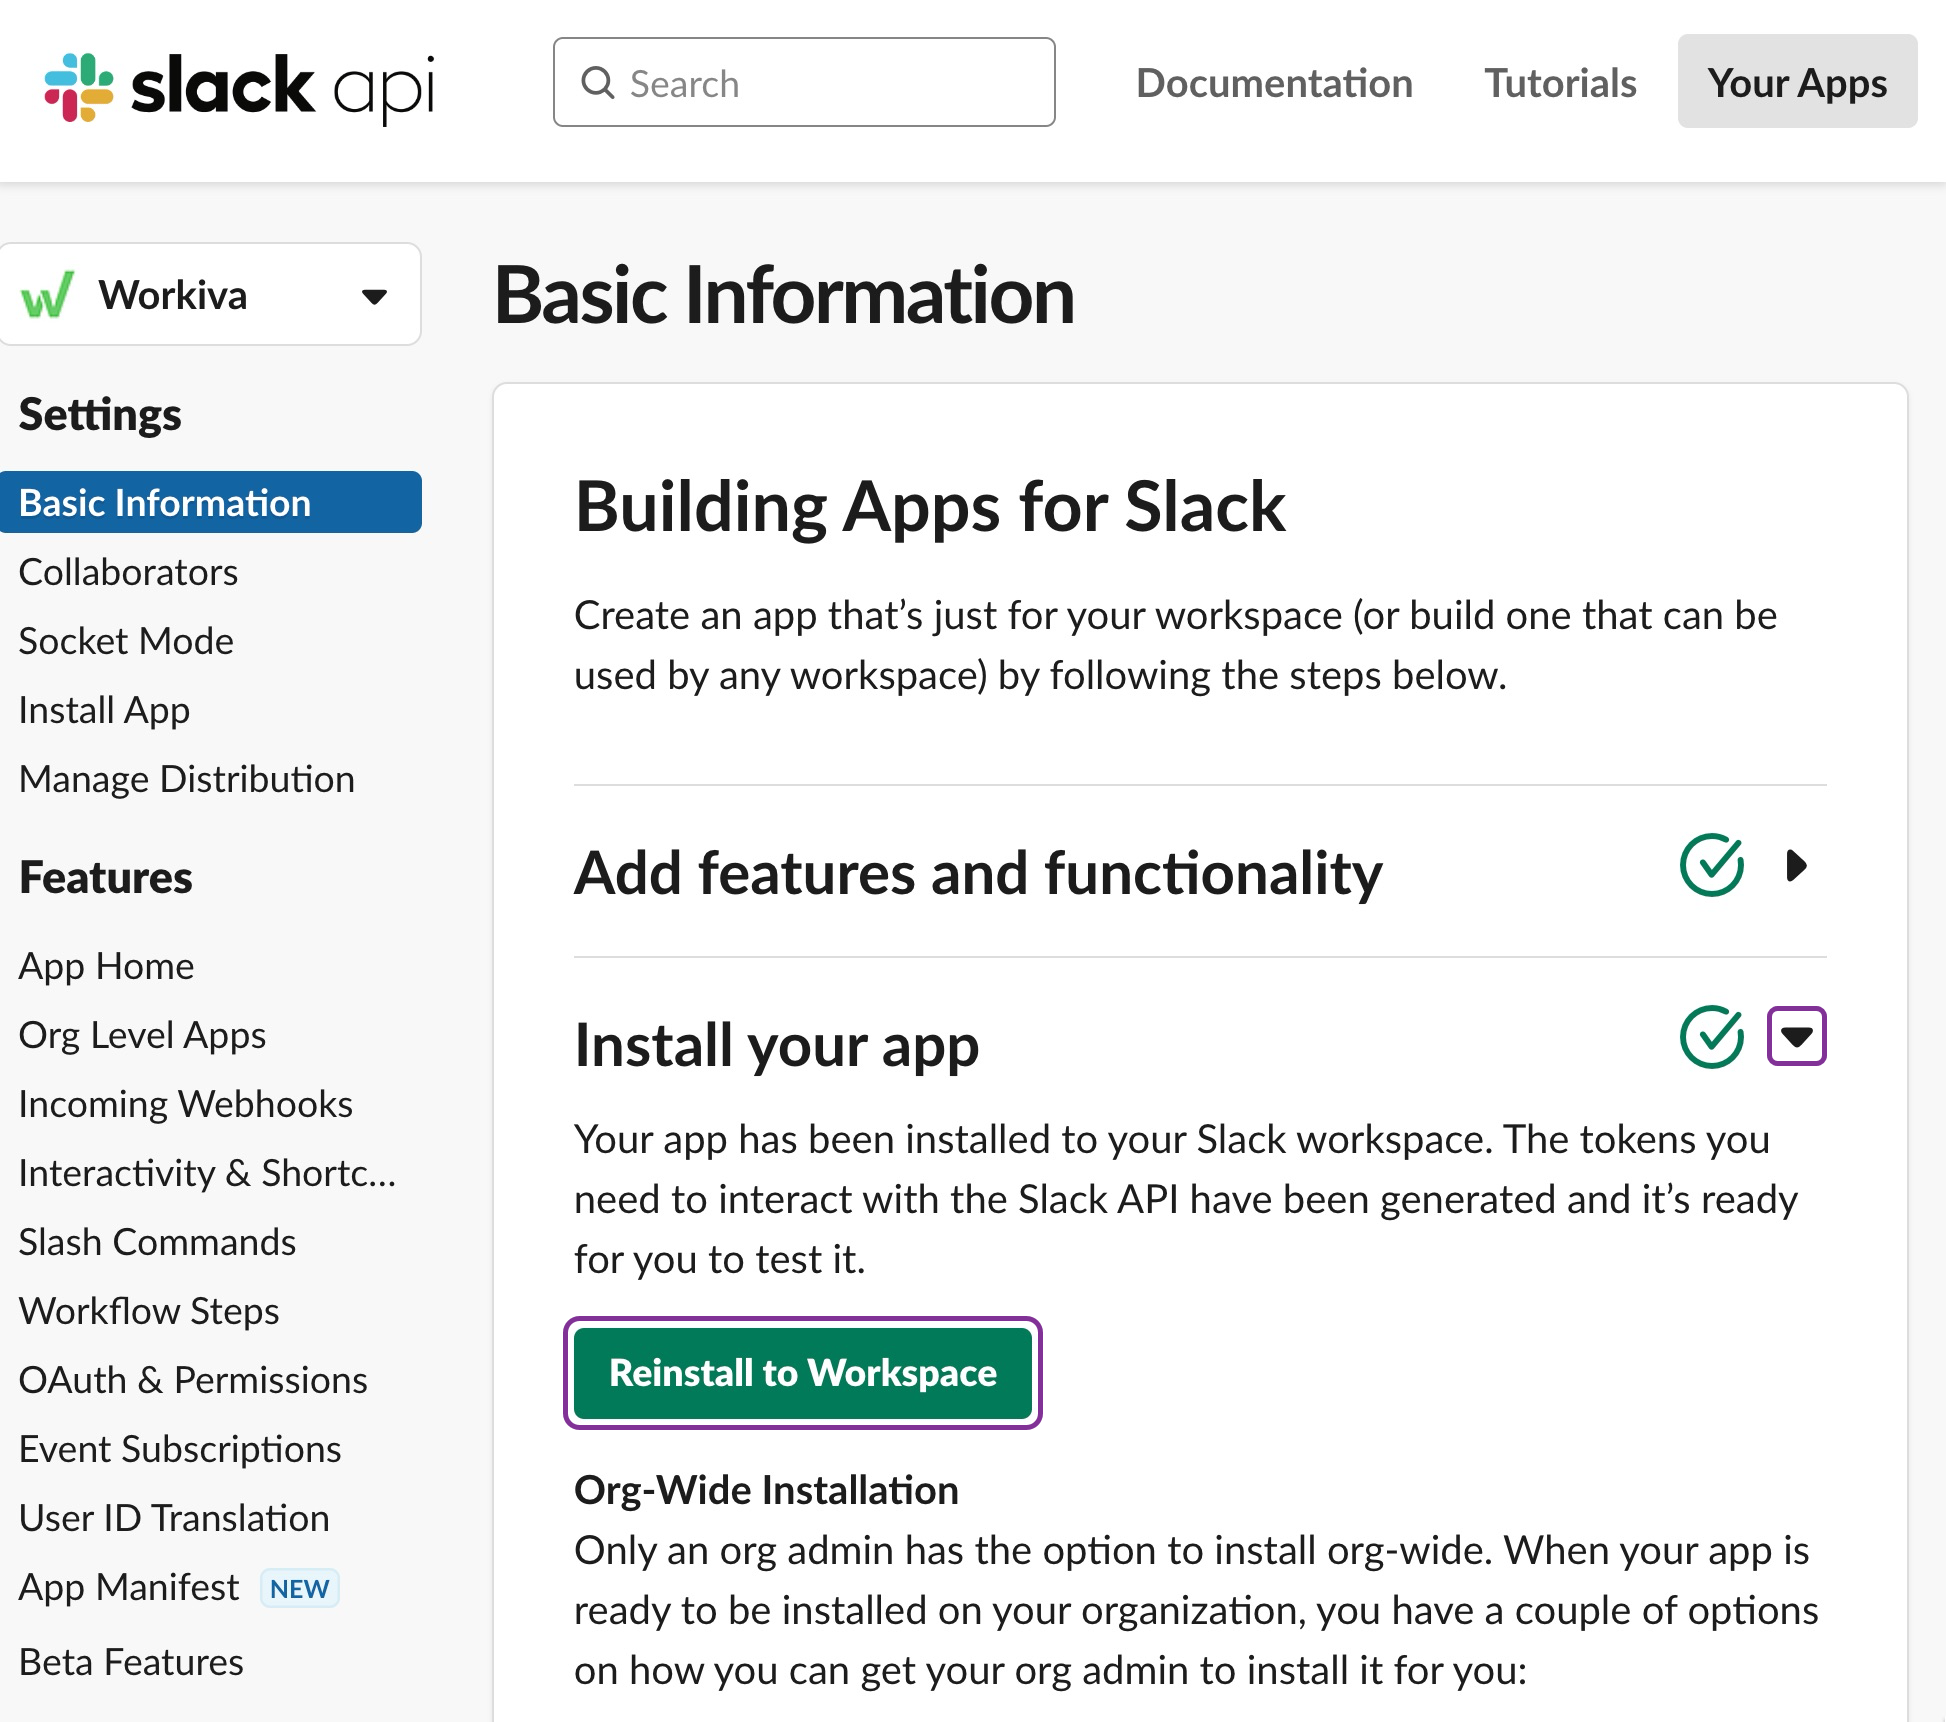Image resolution: width=1946 pixels, height=1722 pixels.
Task: Click the checkmark beside Add features and functionality
Action: (x=1712, y=865)
